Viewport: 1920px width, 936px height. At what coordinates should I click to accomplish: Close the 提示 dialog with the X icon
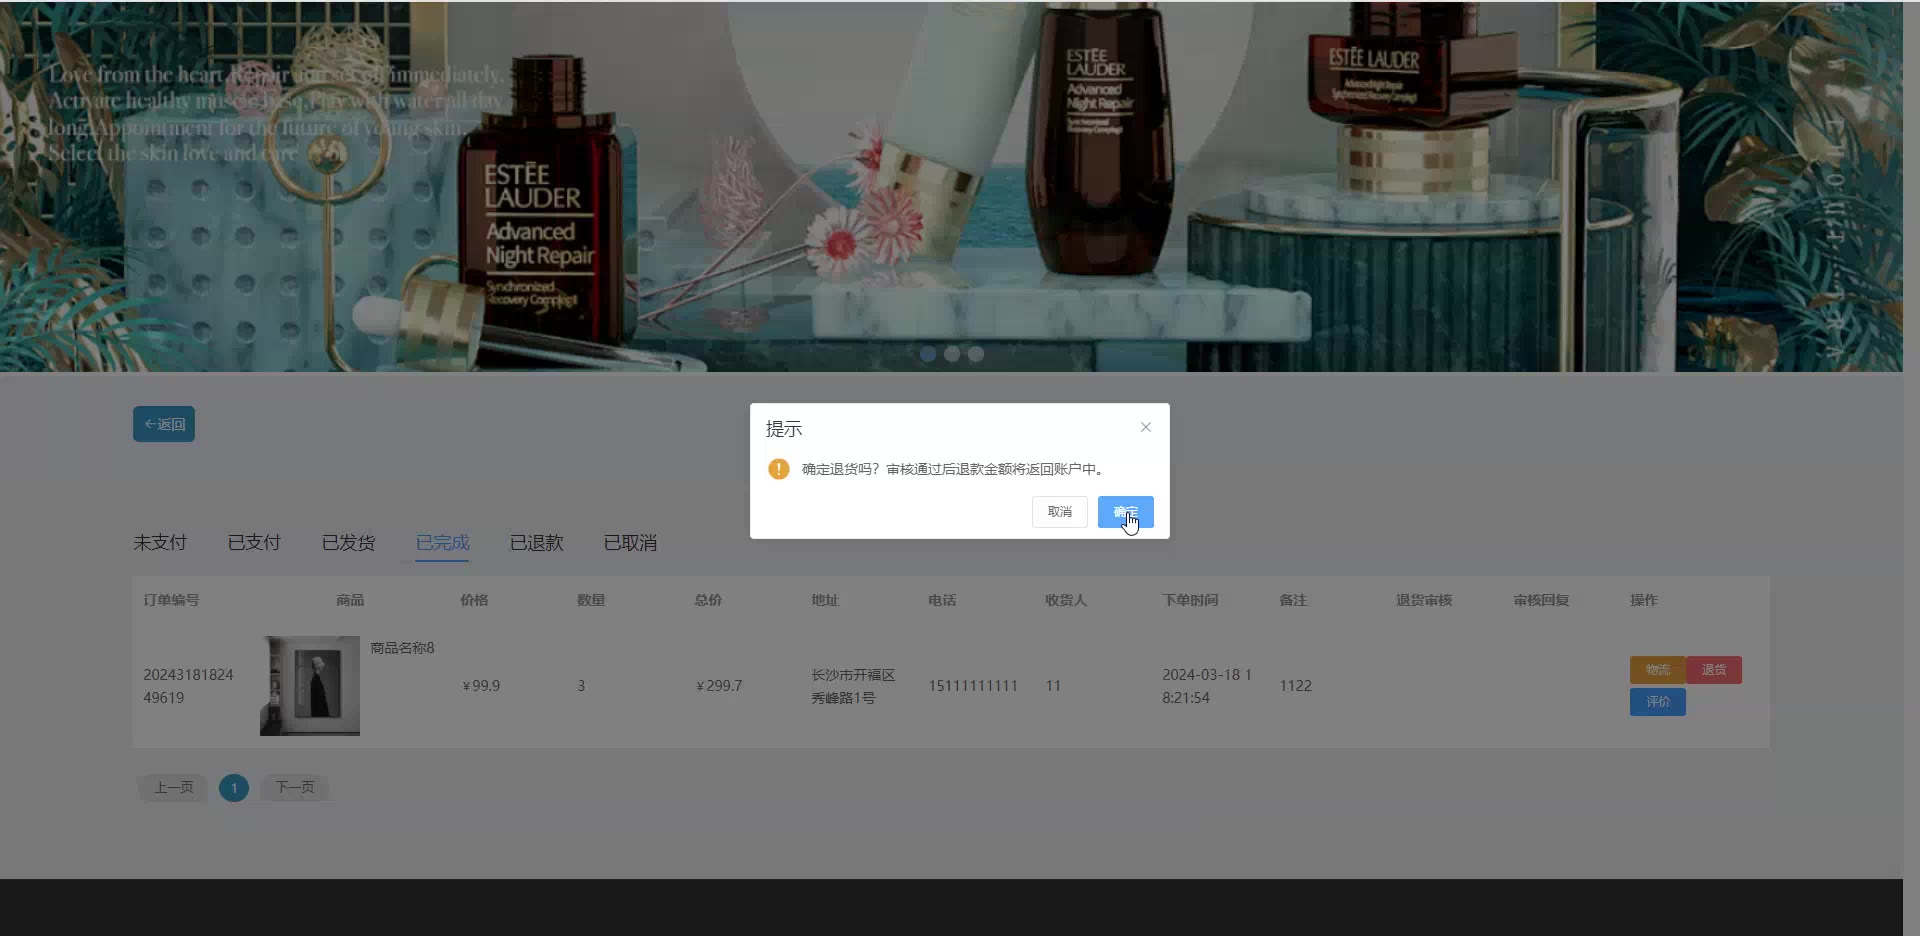click(x=1146, y=427)
